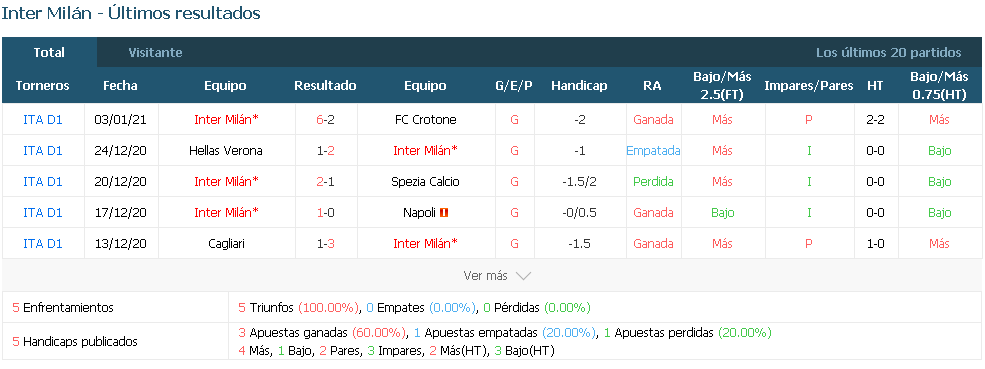Click ITA D1 league in 13/12/20 row
985x369 pixels.
[43, 244]
